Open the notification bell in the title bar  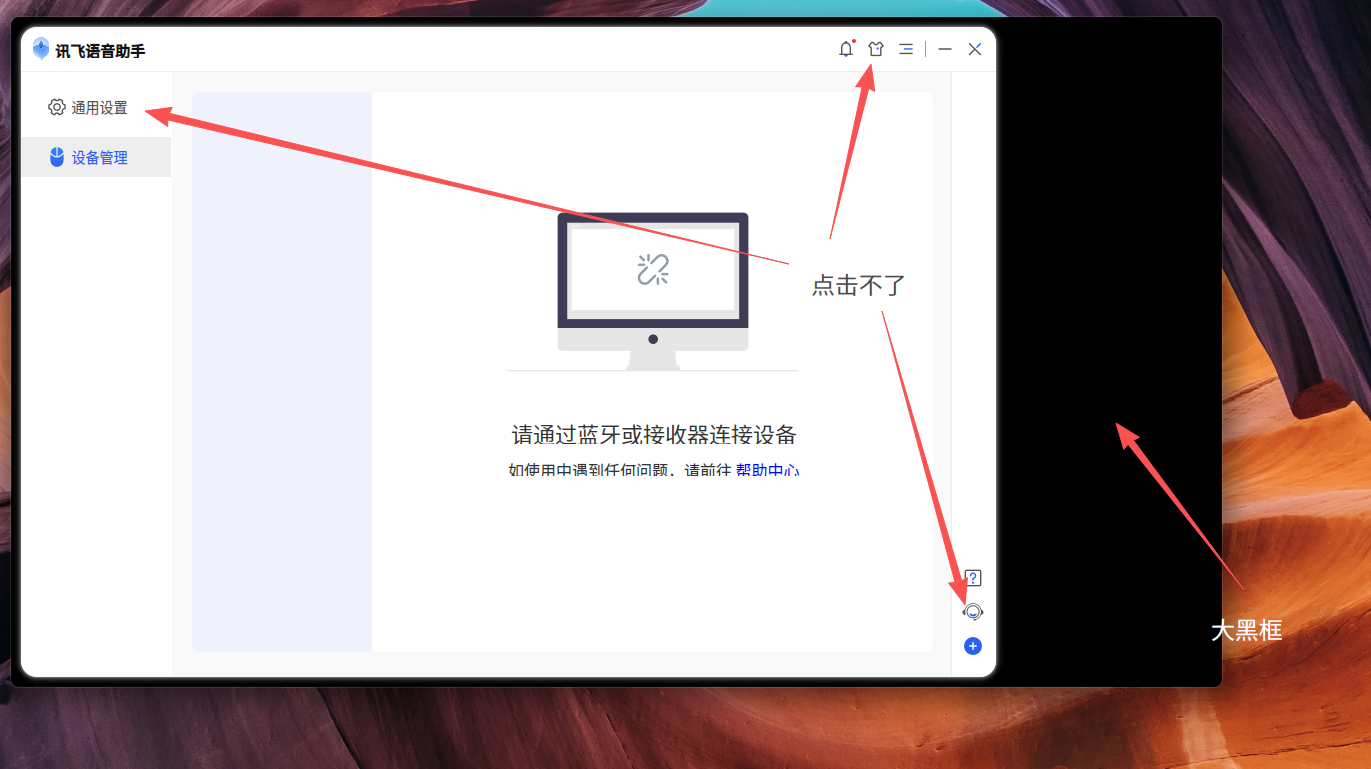tap(846, 49)
